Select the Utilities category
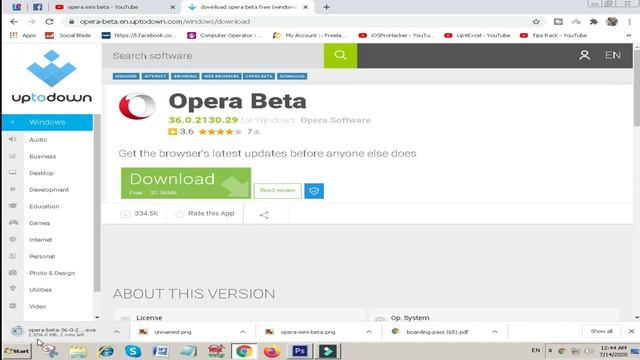The height and width of the screenshot is (360, 640). tap(40, 290)
